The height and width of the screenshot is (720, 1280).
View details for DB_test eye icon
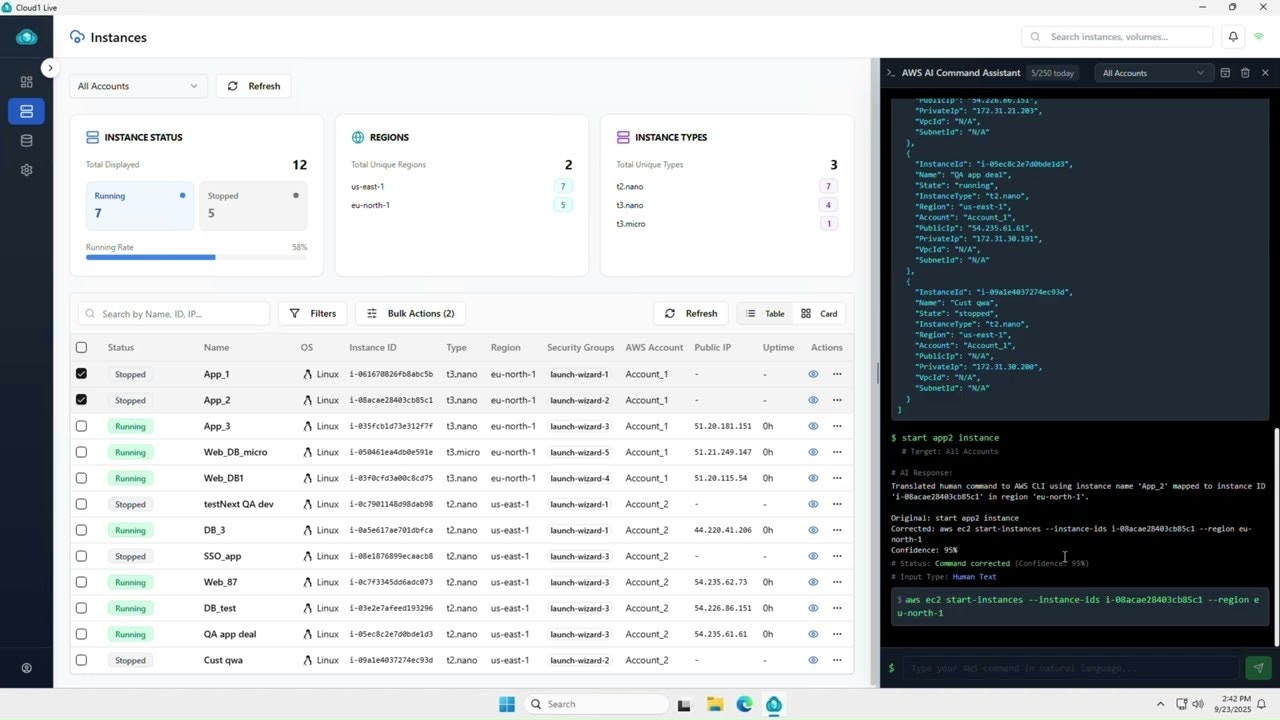pyautogui.click(x=813, y=608)
